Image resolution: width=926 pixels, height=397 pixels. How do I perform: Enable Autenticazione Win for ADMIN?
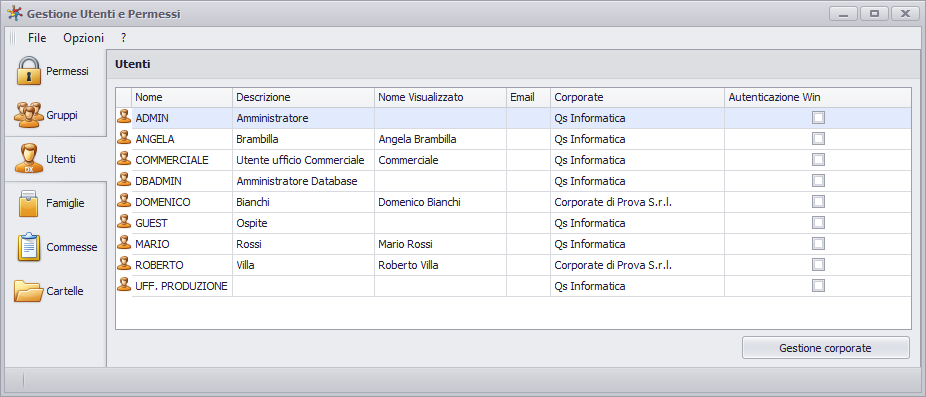(x=818, y=118)
